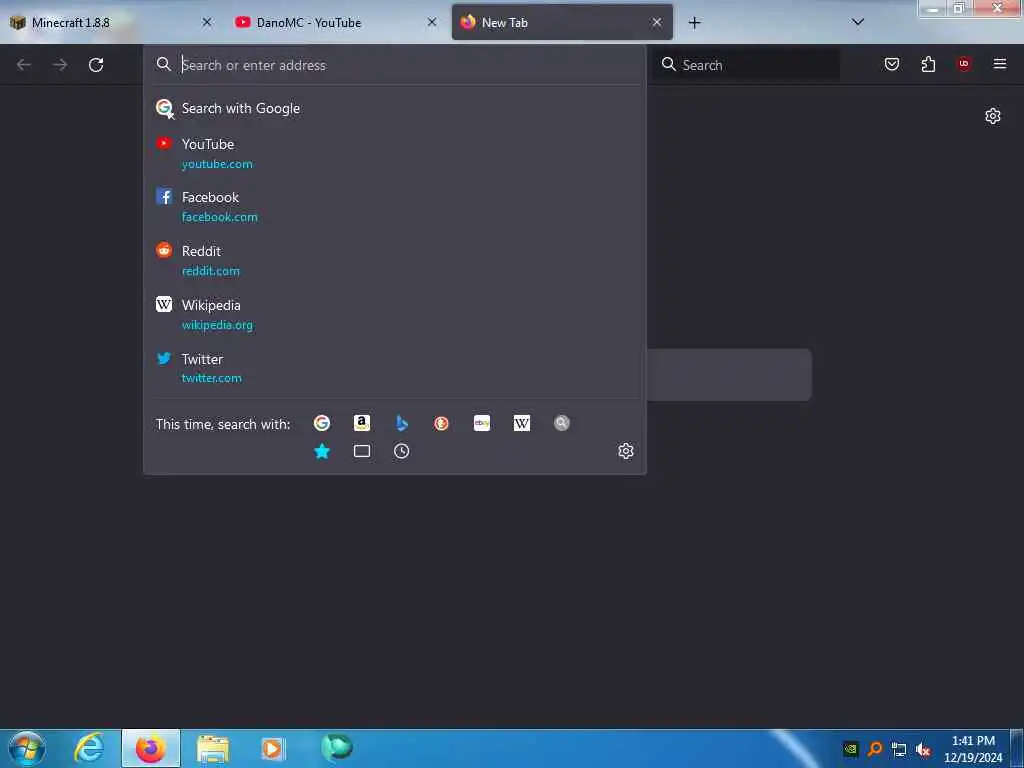The height and width of the screenshot is (768, 1024).
Task: Open the media player taskbar icon
Action: (273, 749)
